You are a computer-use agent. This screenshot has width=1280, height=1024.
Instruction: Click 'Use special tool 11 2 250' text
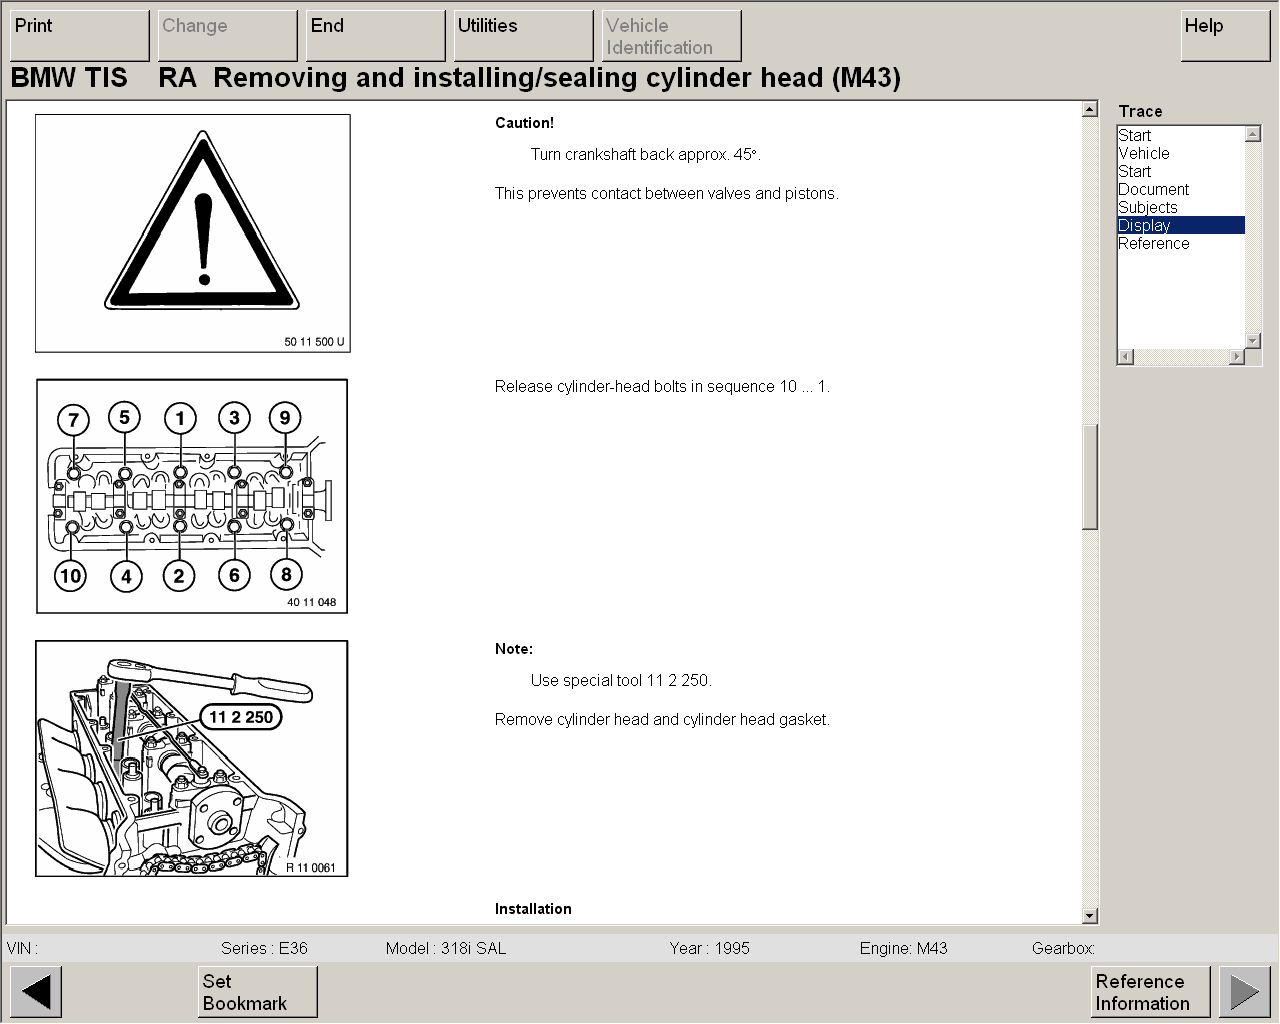click(x=621, y=681)
